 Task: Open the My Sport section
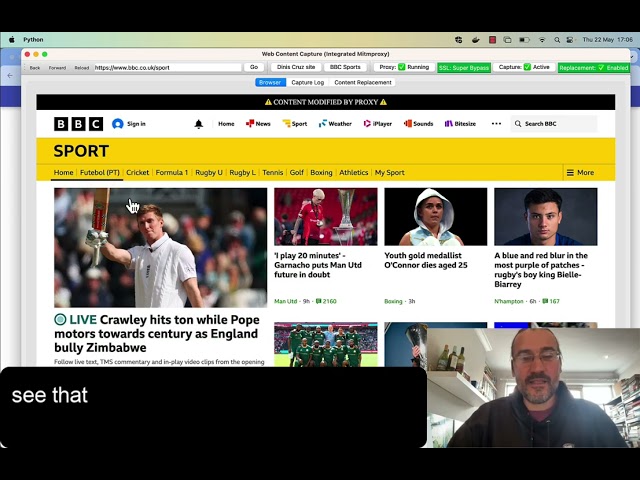click(x=390, y=173)
